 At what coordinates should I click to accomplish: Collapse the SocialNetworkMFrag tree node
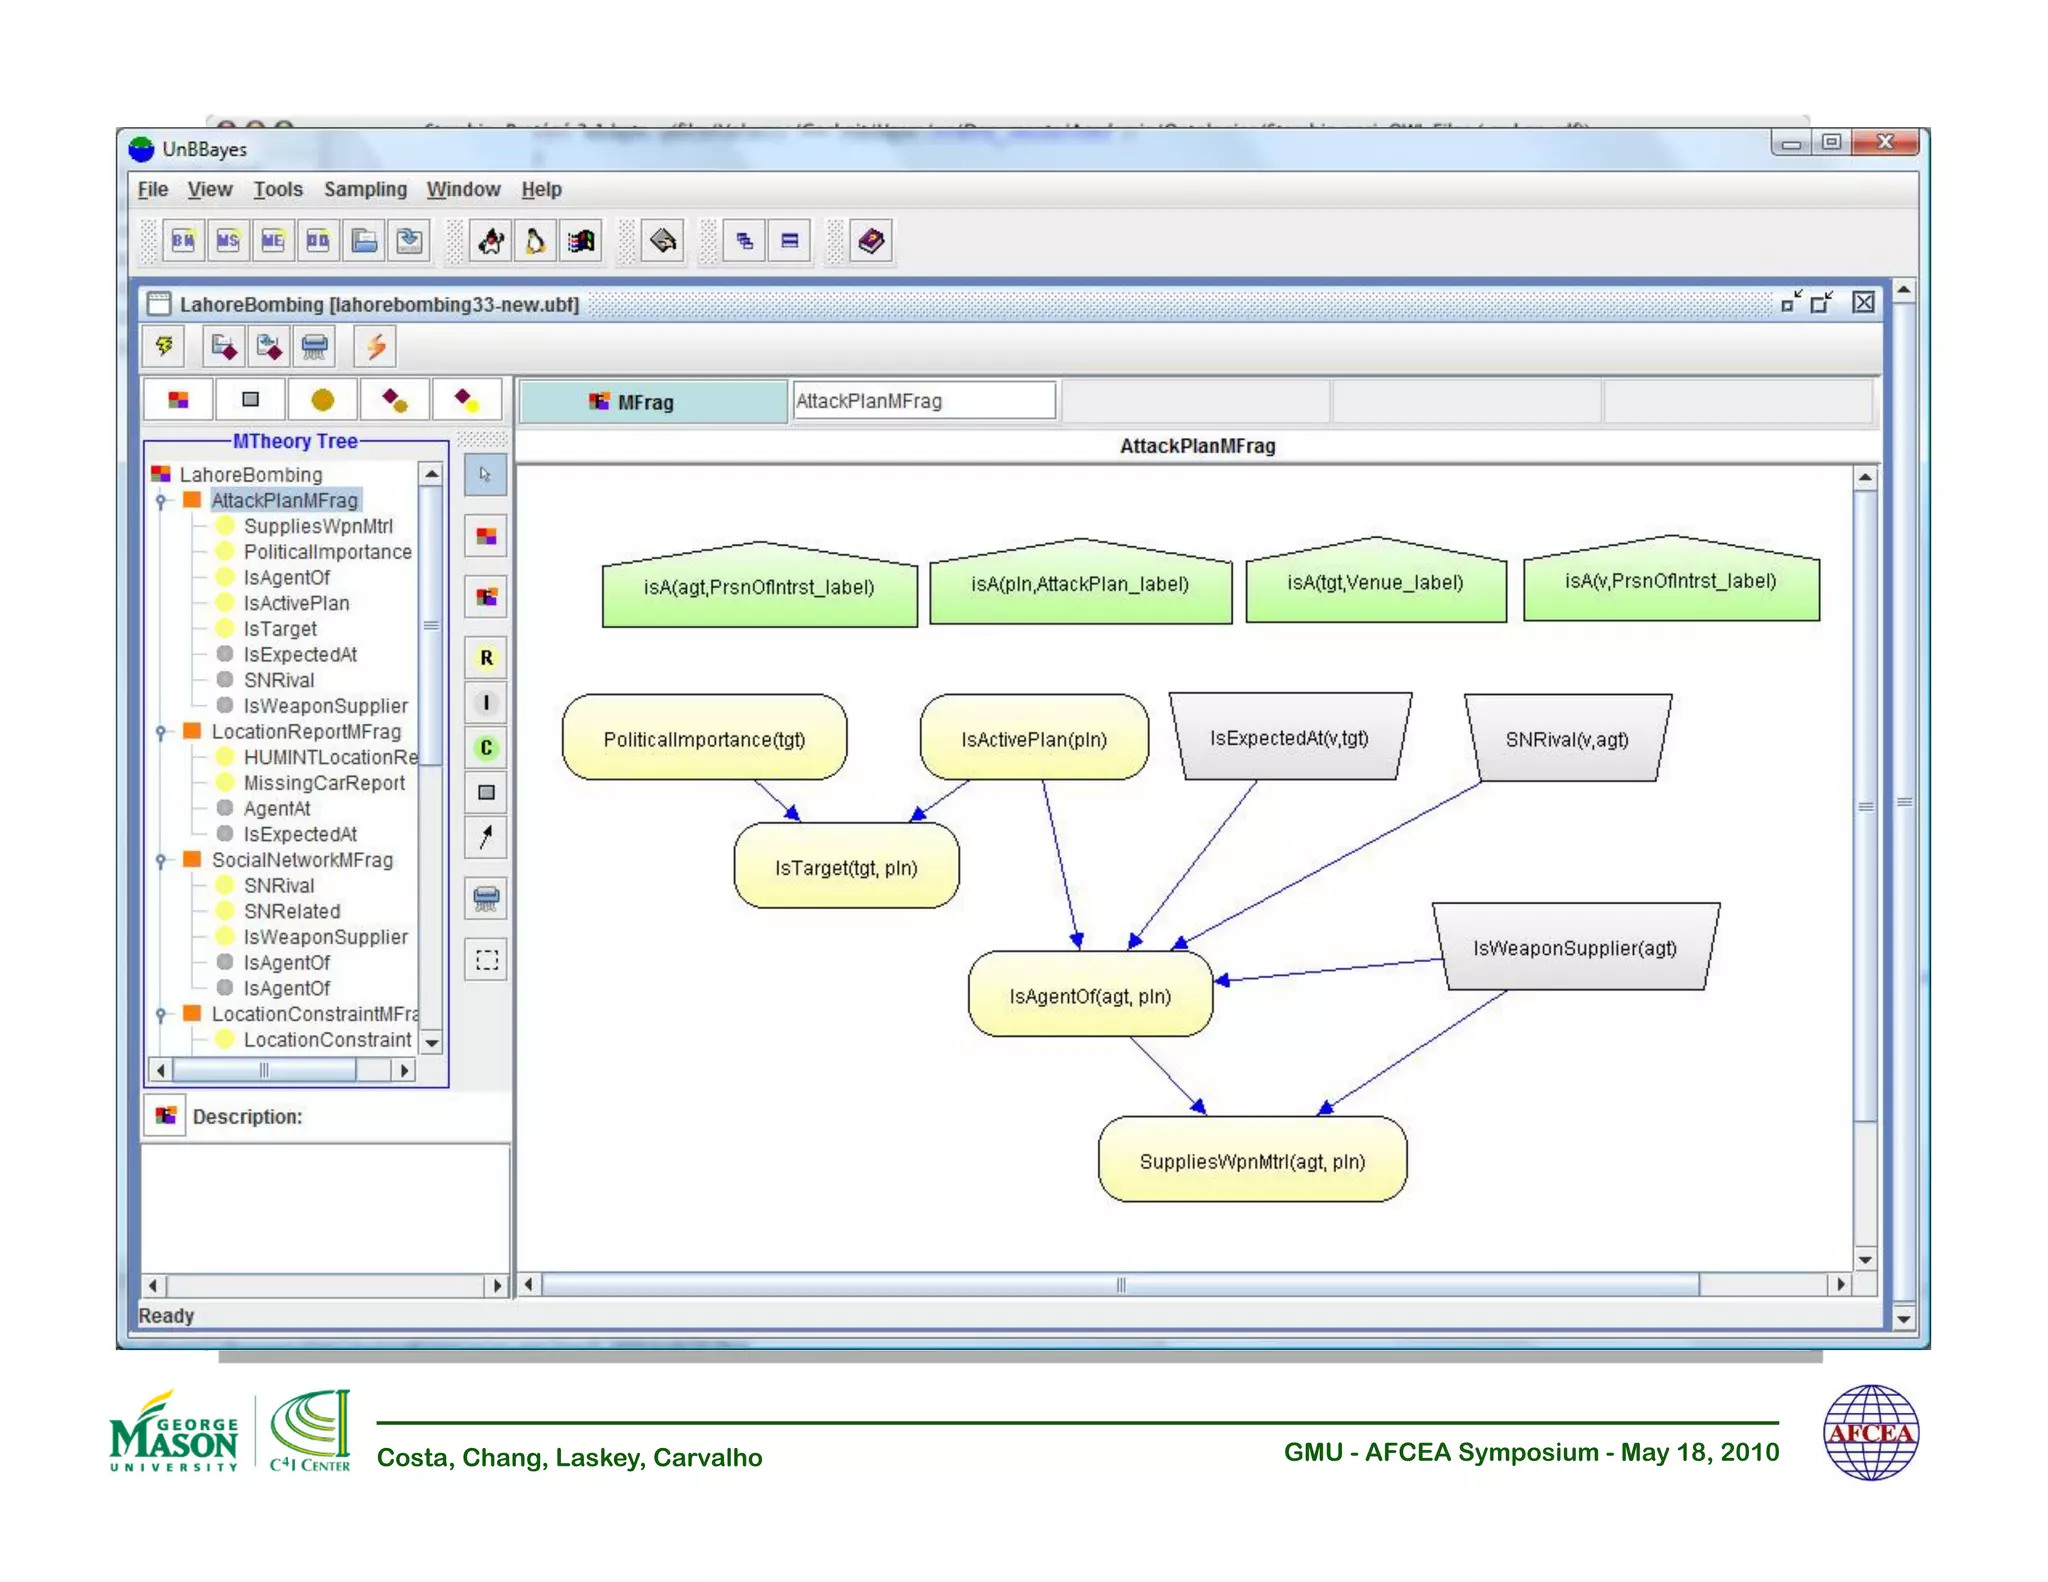[x=161, y=860]
